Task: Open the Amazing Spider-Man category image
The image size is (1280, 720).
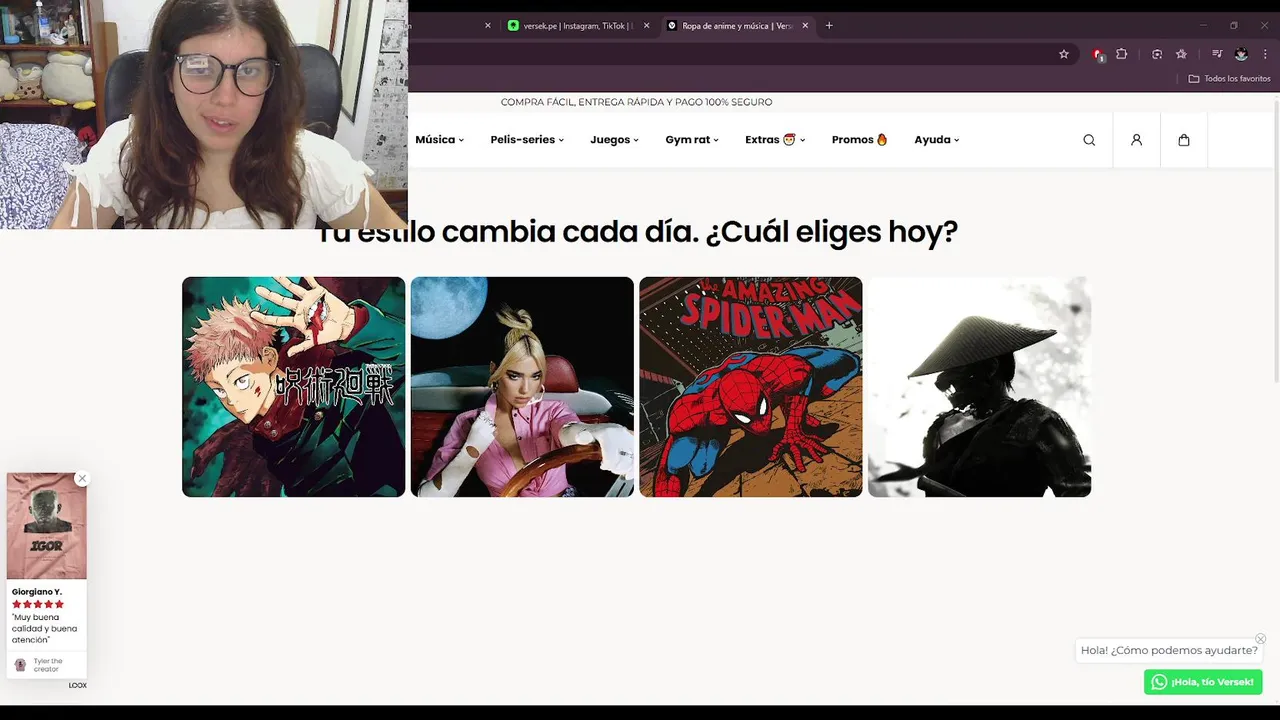Action: click(751, 387)
